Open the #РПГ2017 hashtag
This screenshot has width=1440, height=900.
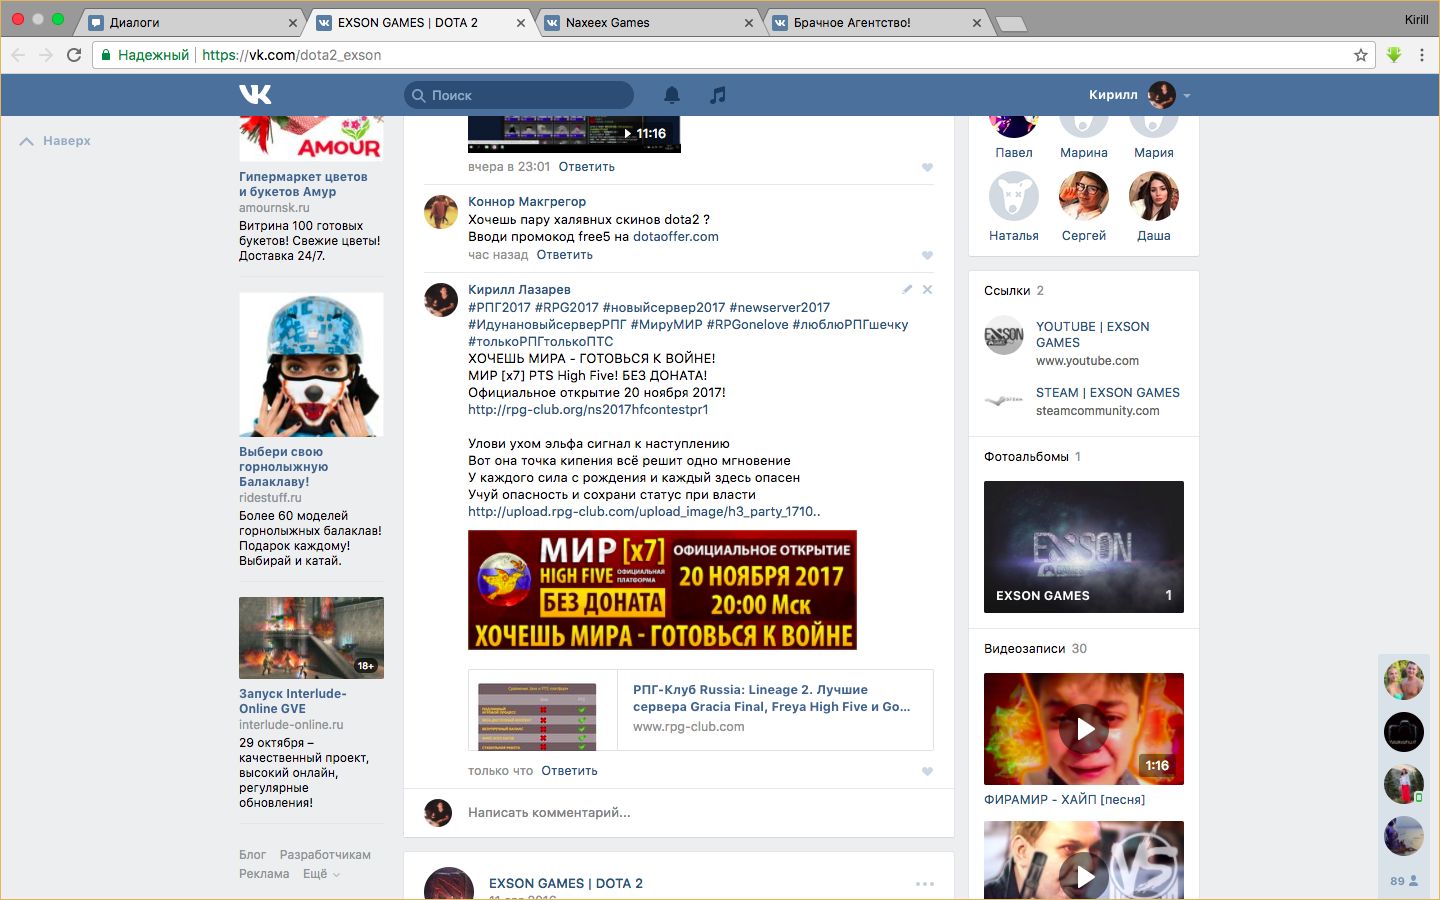tap(499, 308)
